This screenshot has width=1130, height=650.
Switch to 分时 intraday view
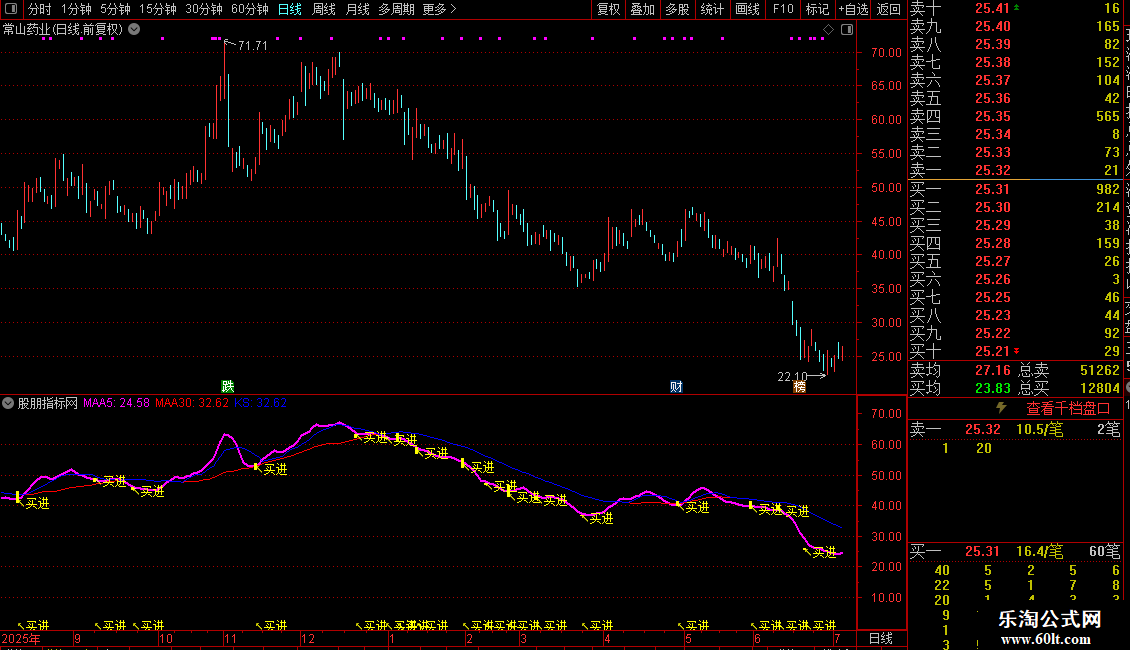[x=40, y=9]
